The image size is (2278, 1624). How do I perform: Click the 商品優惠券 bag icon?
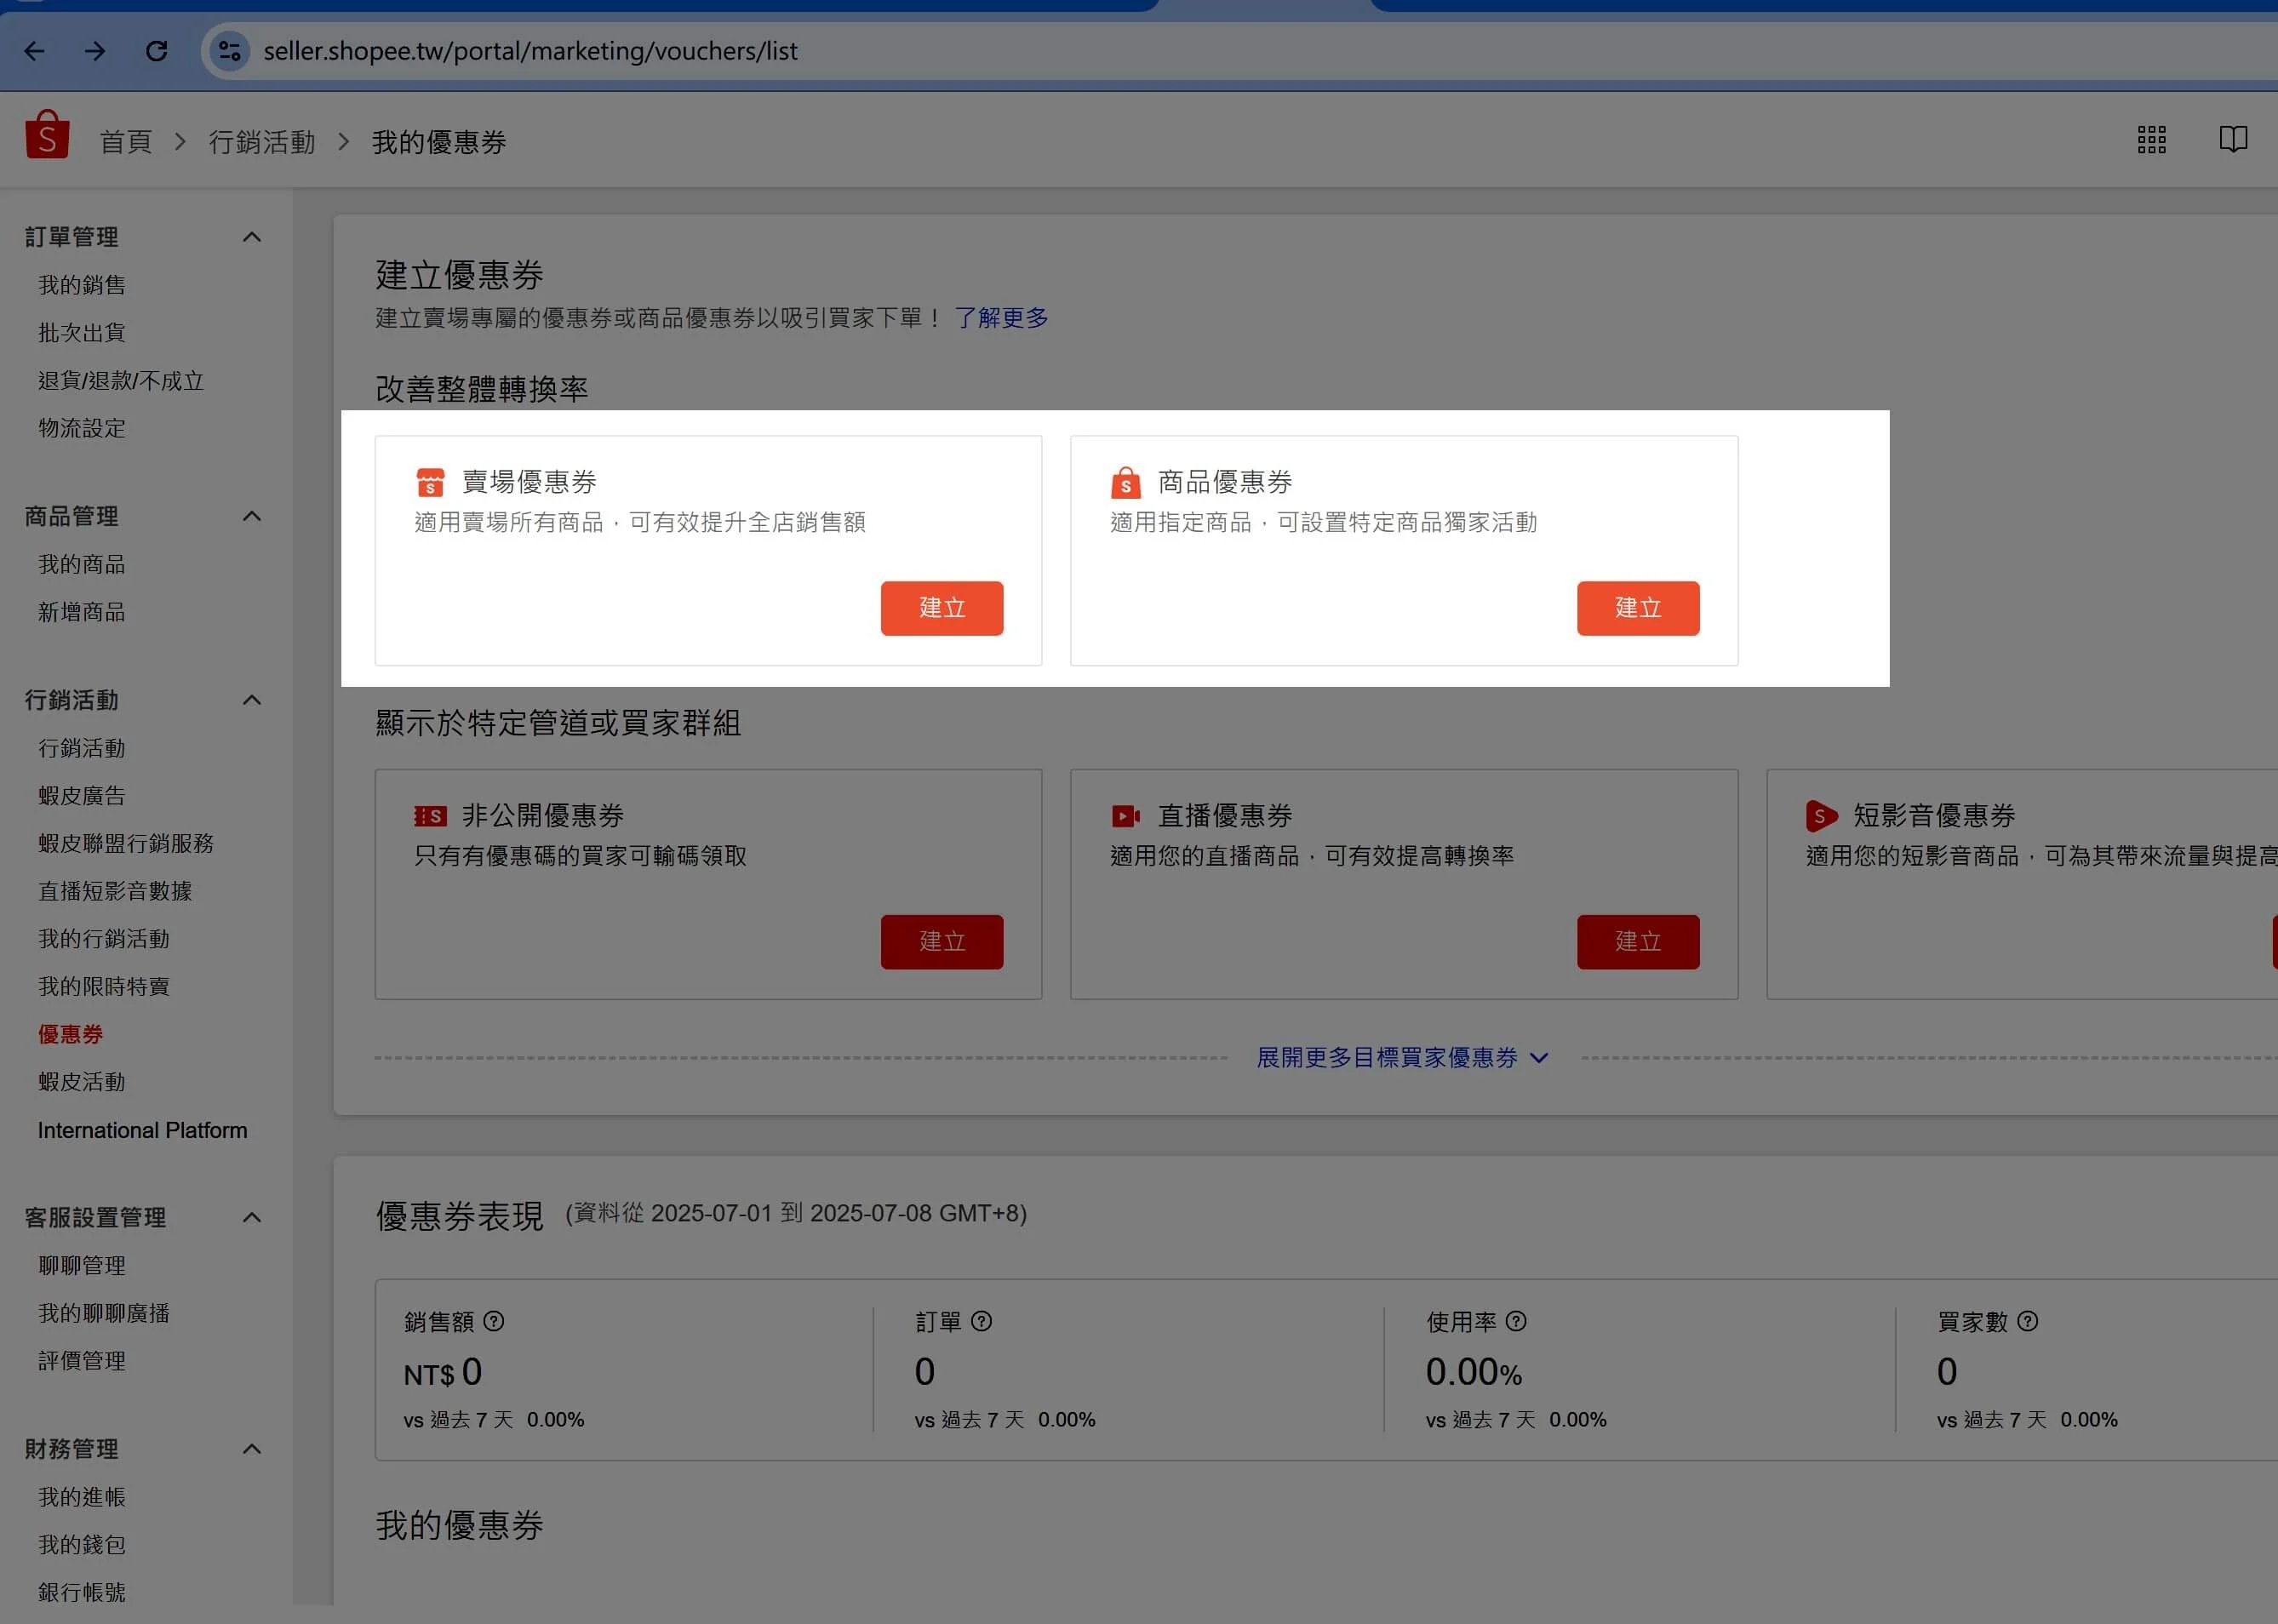tap(1125, 482)
